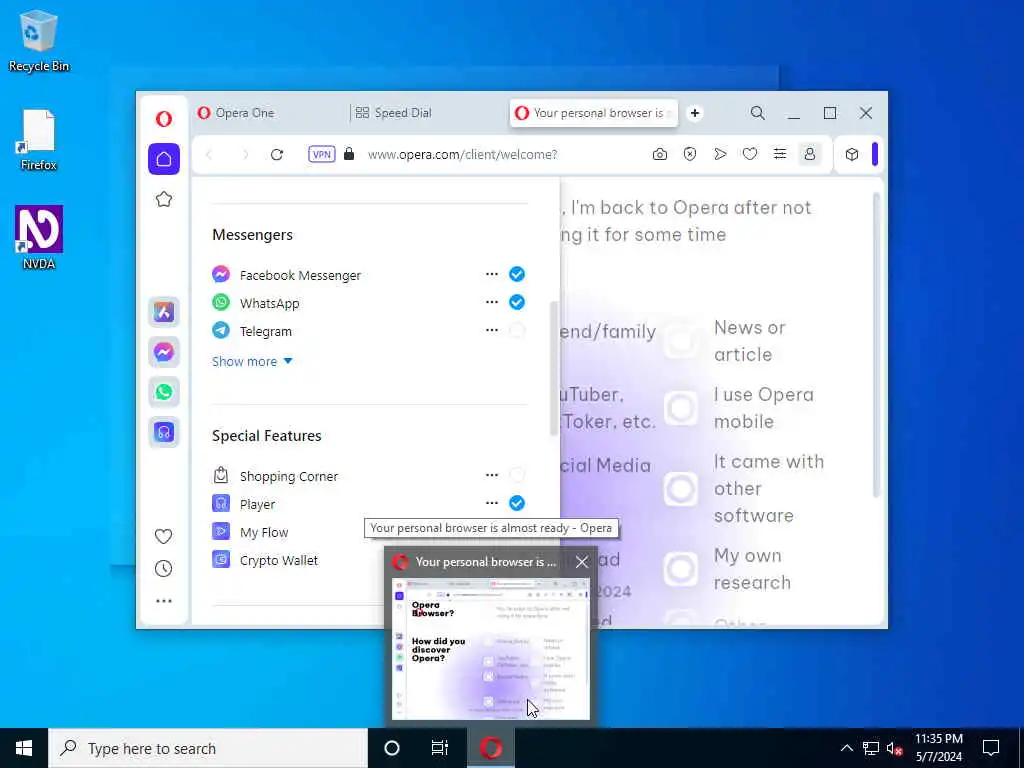Viewport: 1024px width, 768px height.
Task: Close the Opera taskbar preview
Action: pos(581,562)
